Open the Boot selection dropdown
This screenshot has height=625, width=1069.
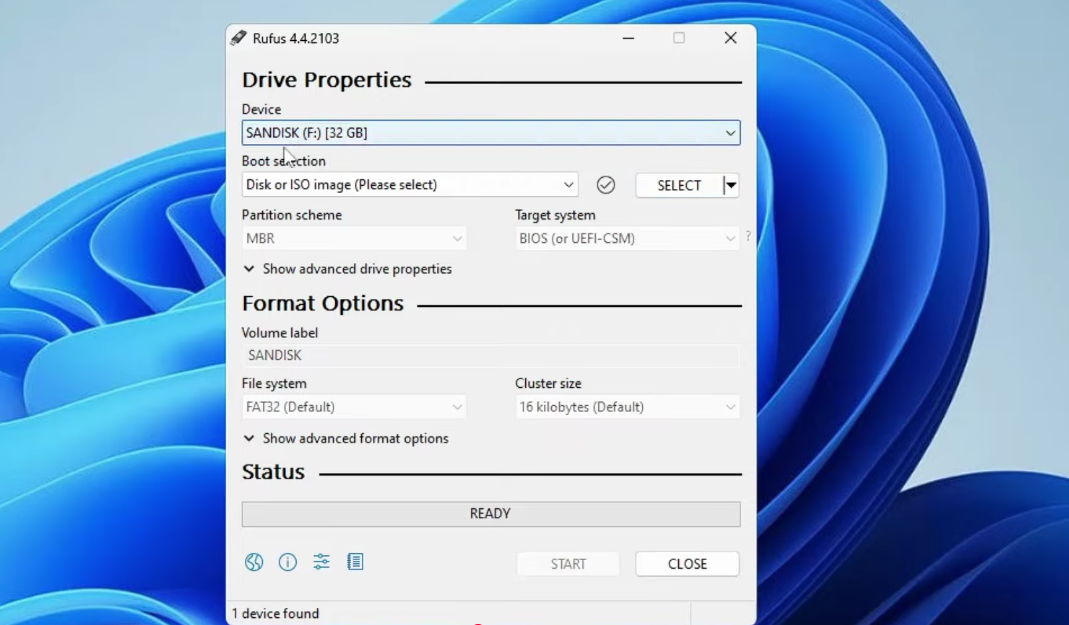tap(410, 185)
